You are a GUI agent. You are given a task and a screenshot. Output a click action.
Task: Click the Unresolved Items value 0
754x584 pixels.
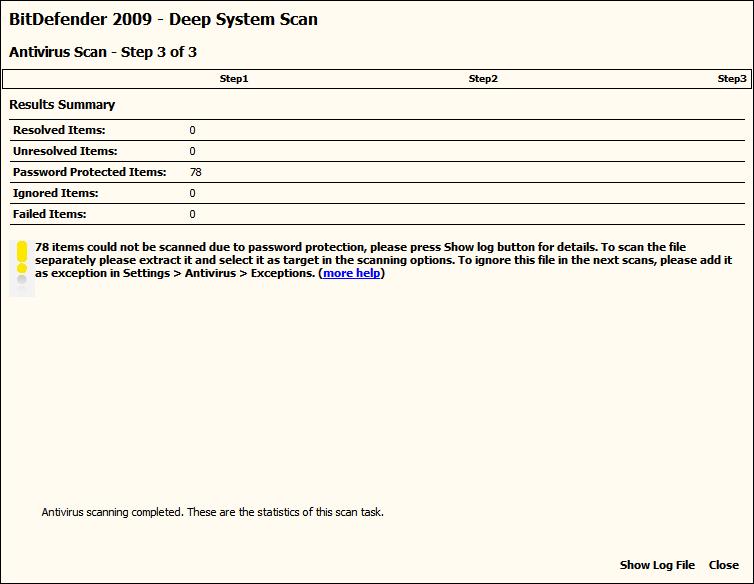(192, 152)
